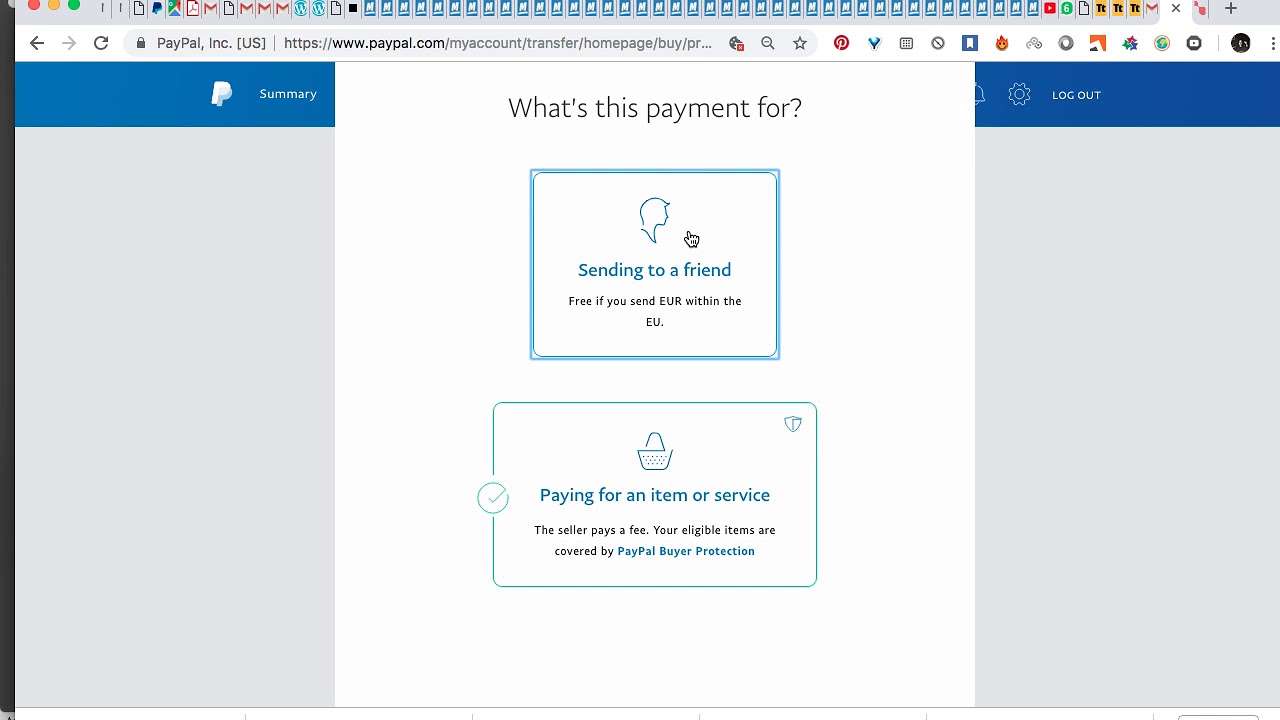Open the Summary menu item
Image resolution: width=1280 pixels, height=720 pixels.
(288, 94)
